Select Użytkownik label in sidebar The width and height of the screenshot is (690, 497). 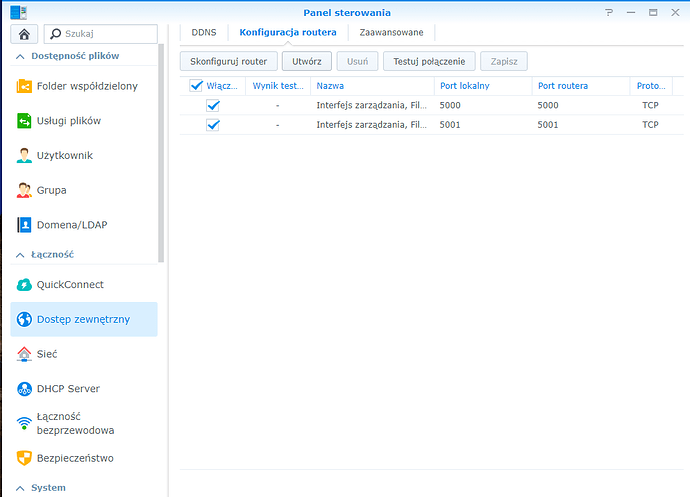[x=65, y=155]
